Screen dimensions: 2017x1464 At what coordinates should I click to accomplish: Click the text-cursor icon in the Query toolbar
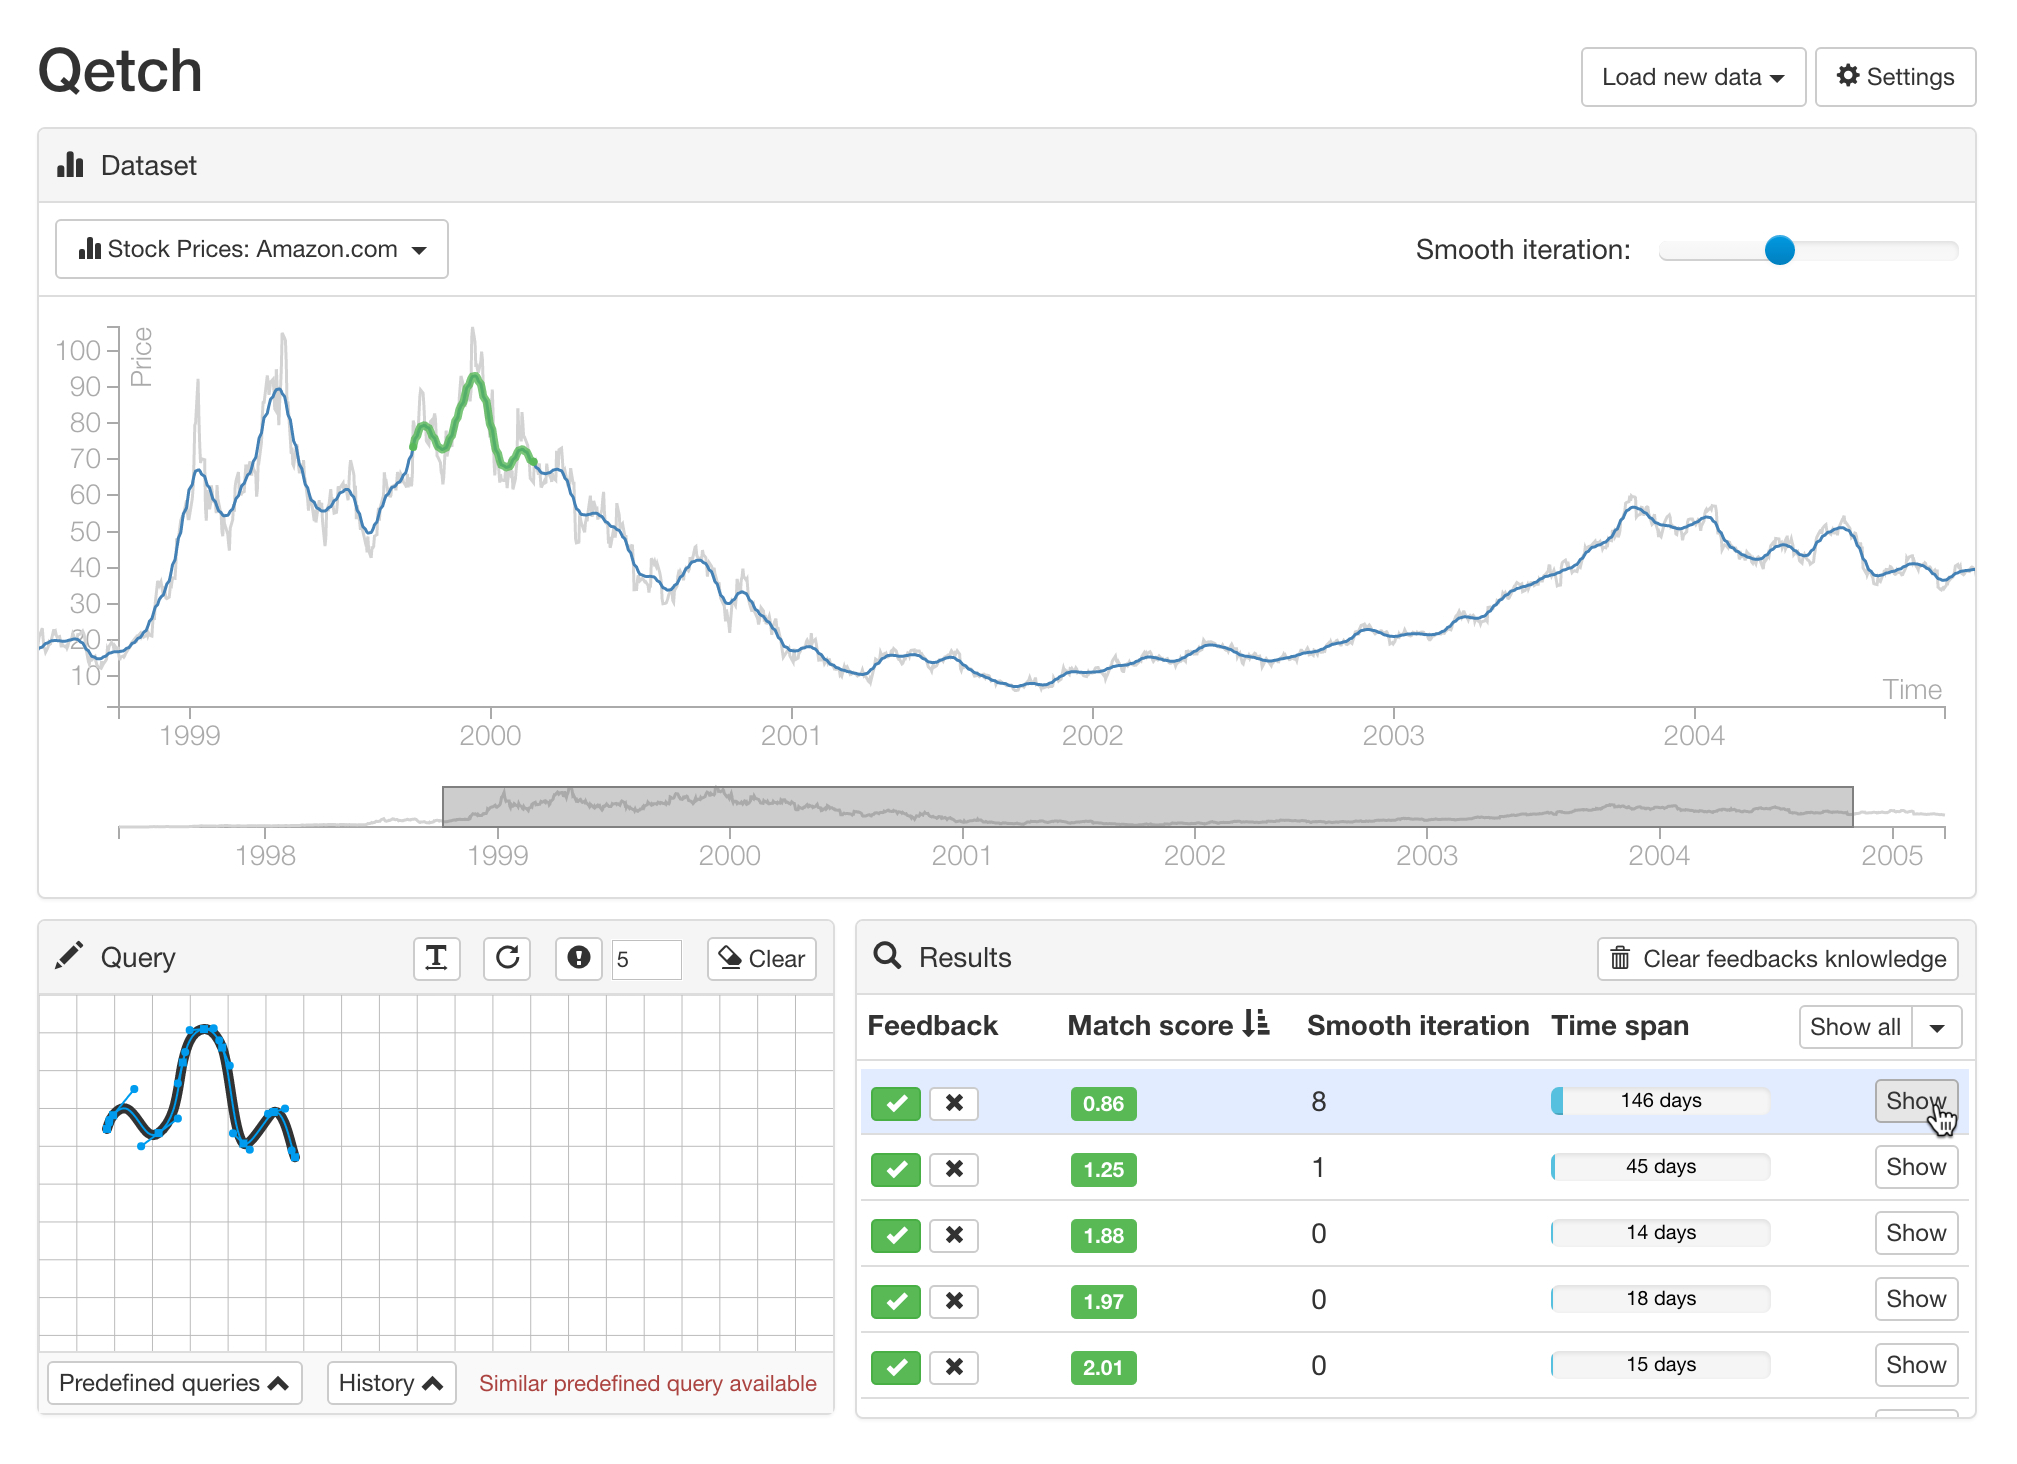tap(436, 958)
